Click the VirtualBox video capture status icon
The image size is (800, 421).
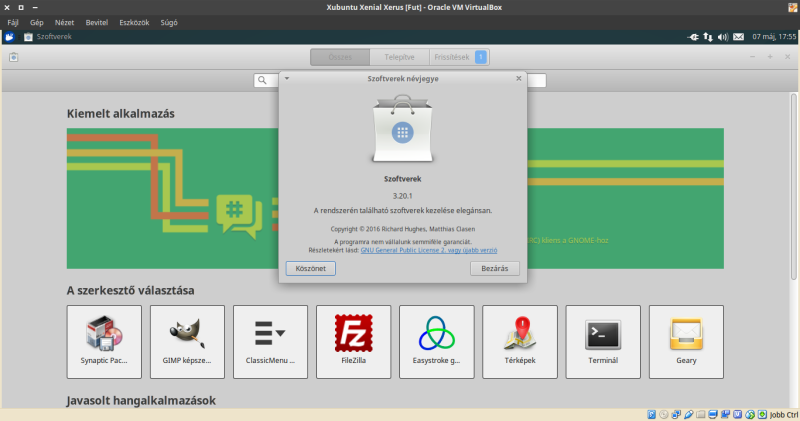pos(725,414)
